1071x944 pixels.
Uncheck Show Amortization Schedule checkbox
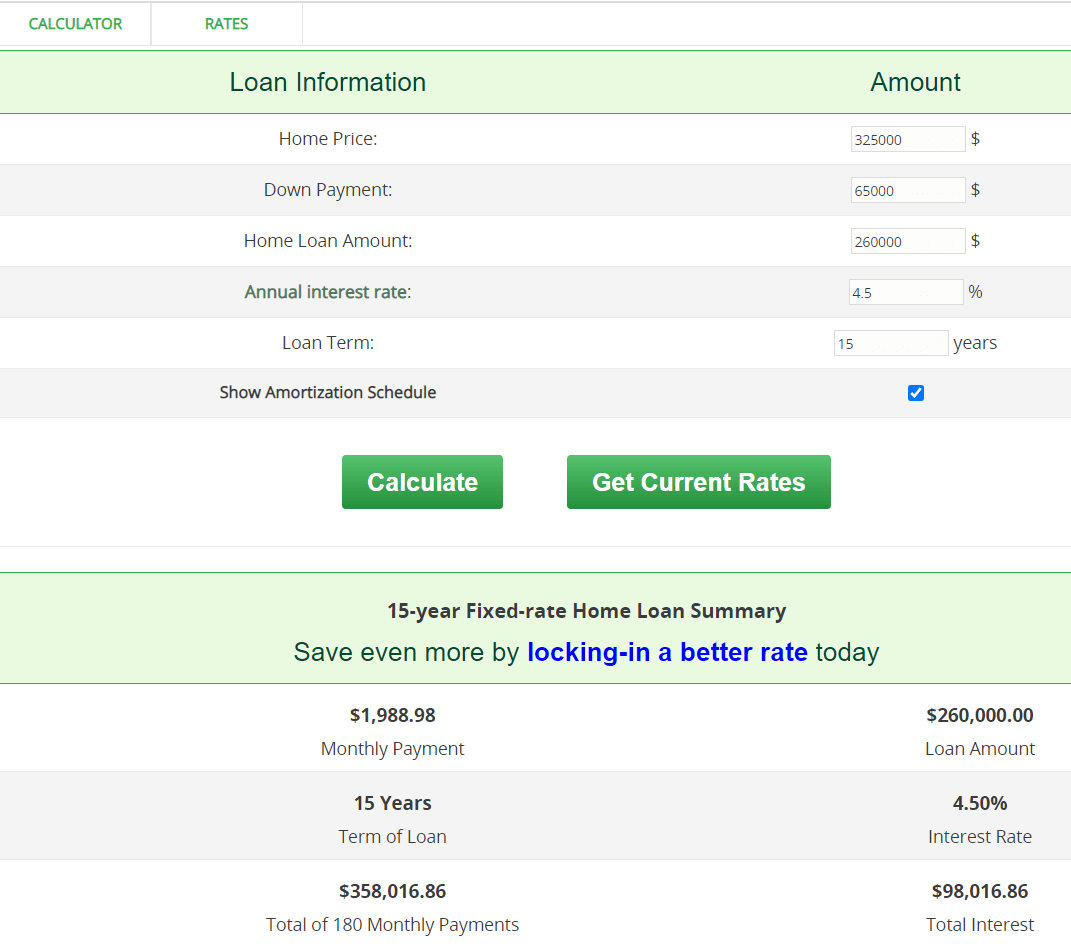(916, 393)
